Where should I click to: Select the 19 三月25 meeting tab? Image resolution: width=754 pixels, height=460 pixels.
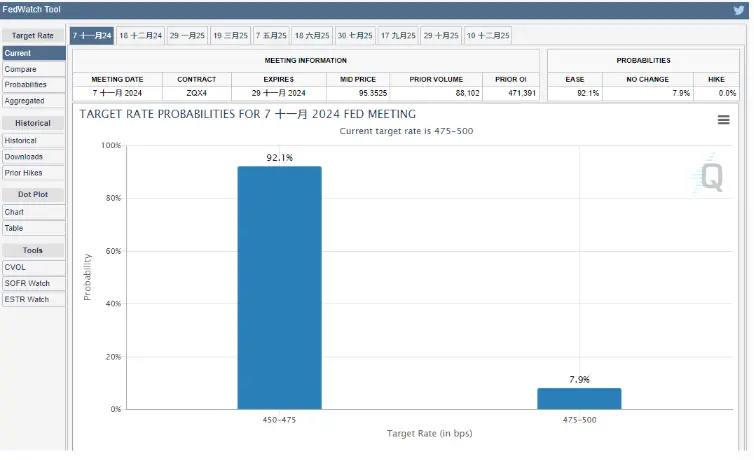231,35
